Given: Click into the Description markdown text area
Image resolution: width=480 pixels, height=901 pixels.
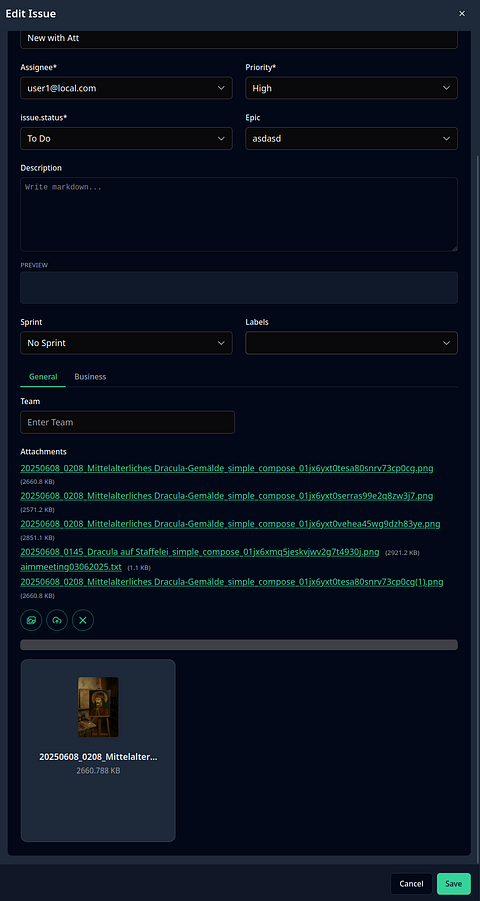Looking at the screenshot, I should [x=239, y=214].
